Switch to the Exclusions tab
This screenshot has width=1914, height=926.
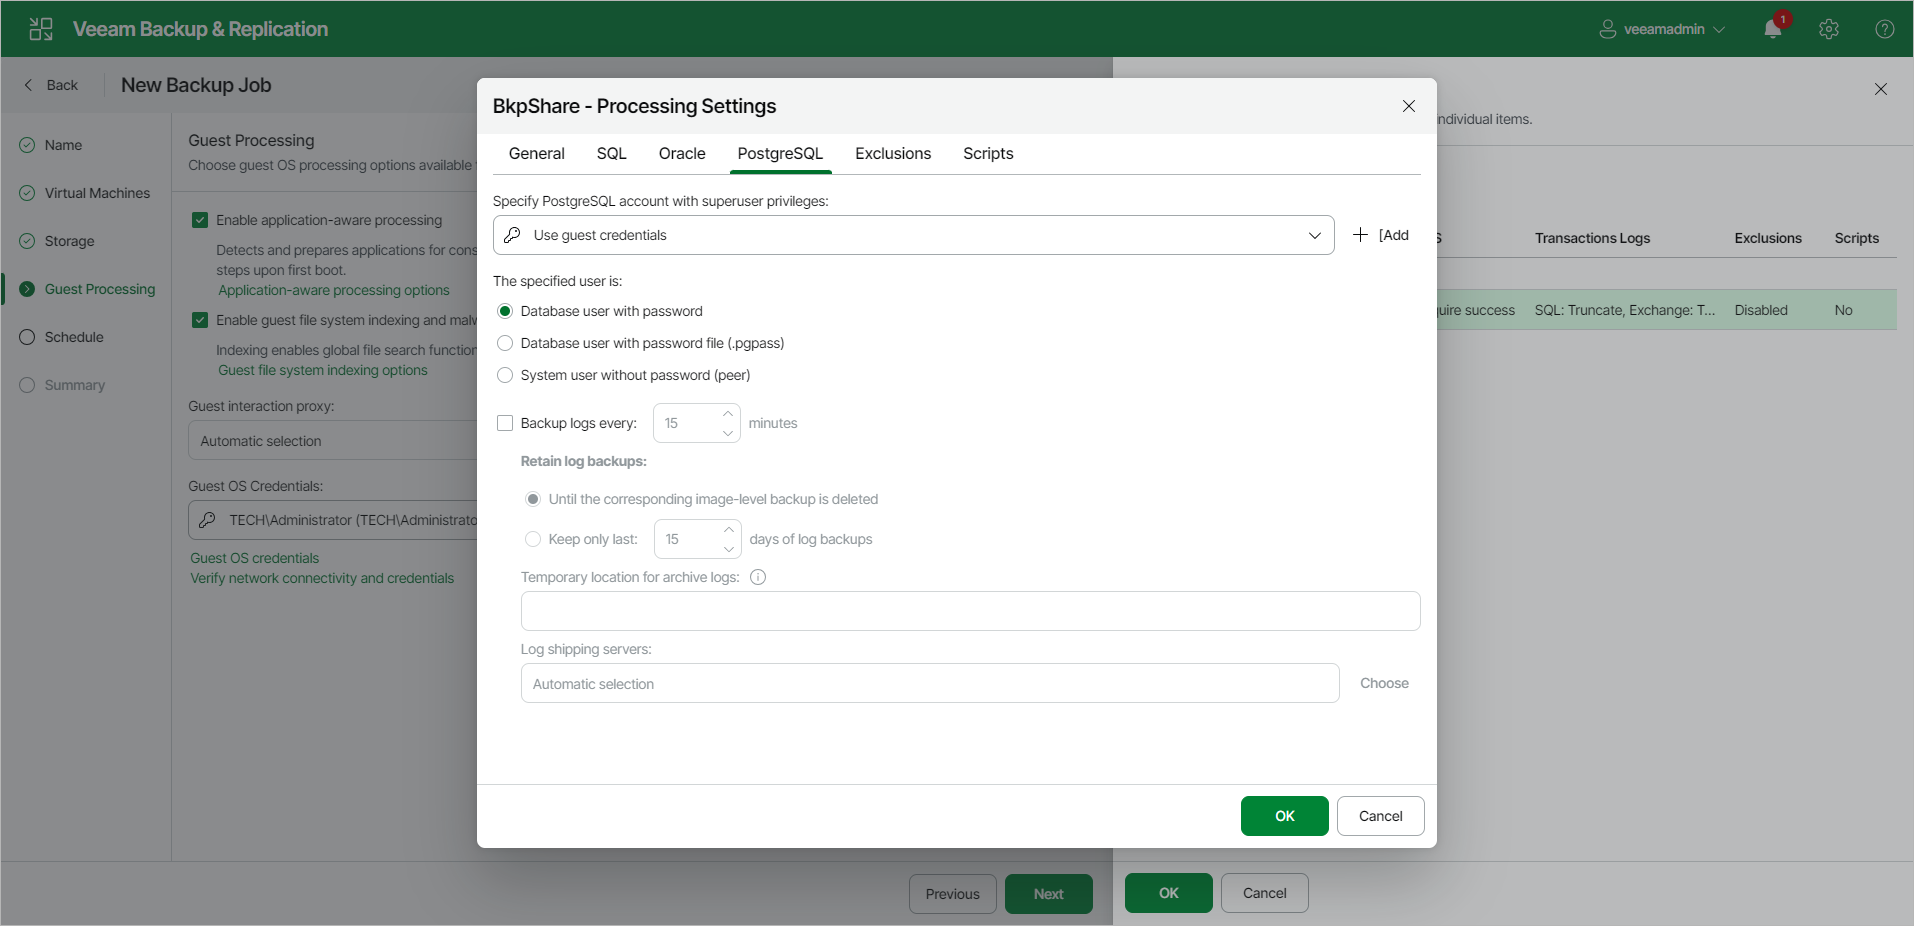(x=893, y=153)
